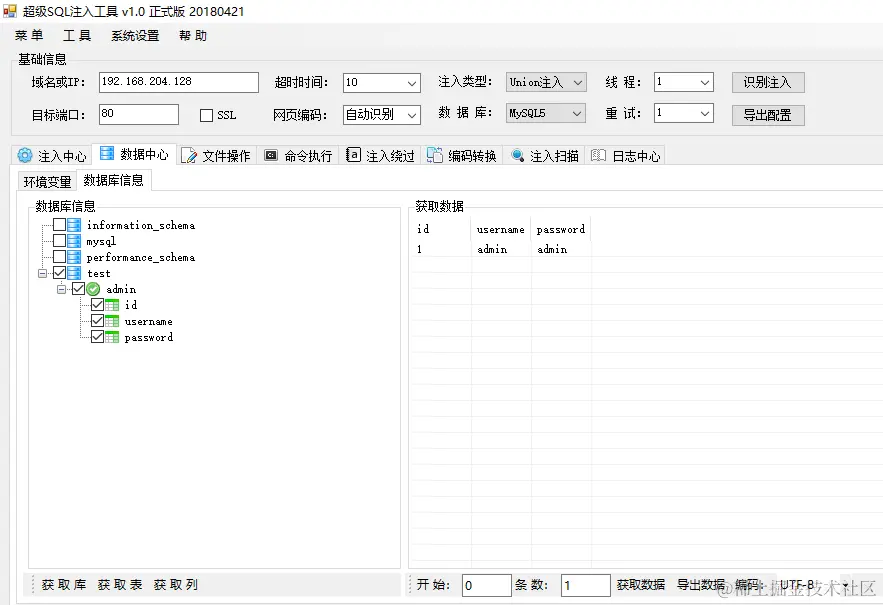Click the mysql database icon
This screenshot has width=883, height=605.
(x=74, y=241)
